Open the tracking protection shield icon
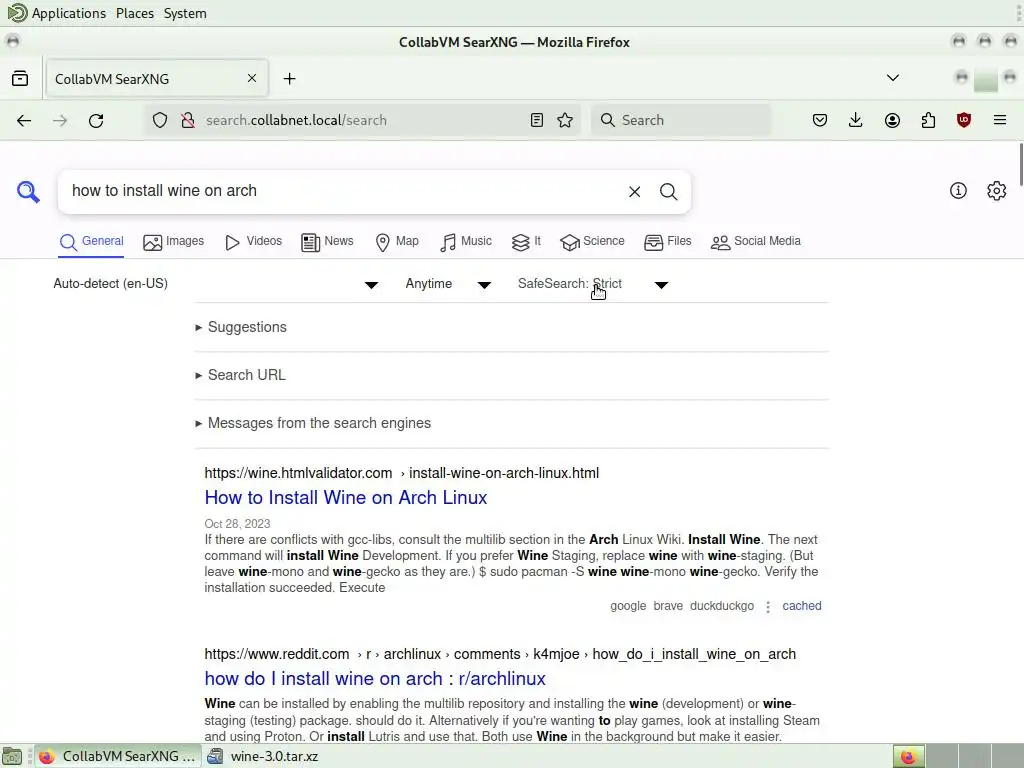 [x=160, y=120]
